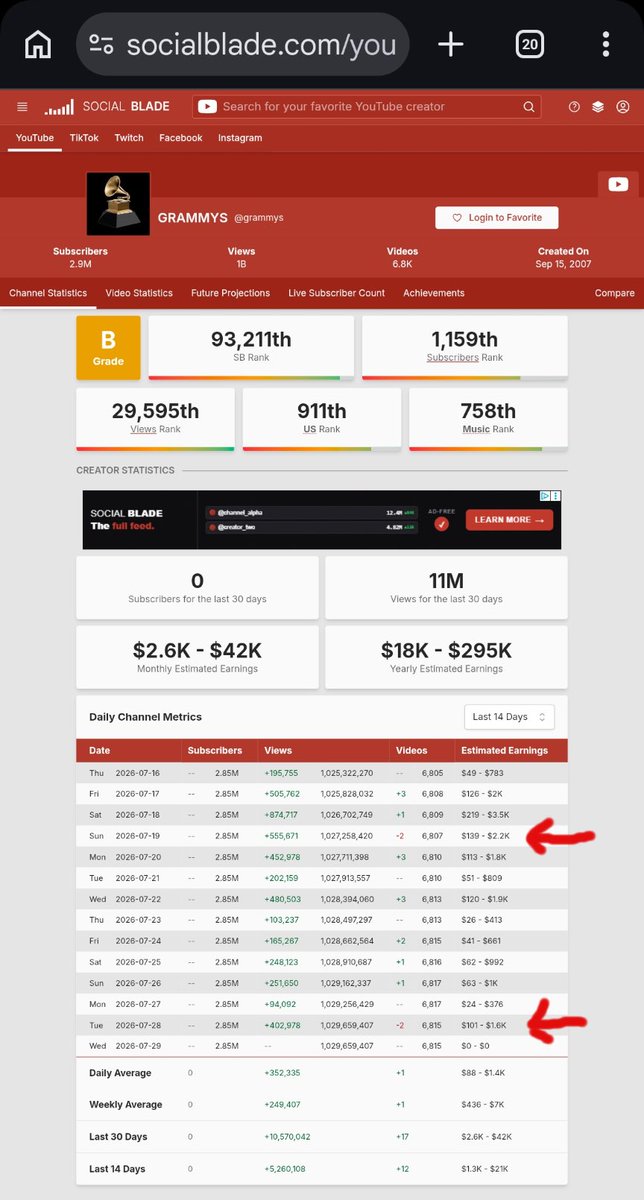Click the socialblade.com address bar
644x1200 pixels.
point(243,44)
